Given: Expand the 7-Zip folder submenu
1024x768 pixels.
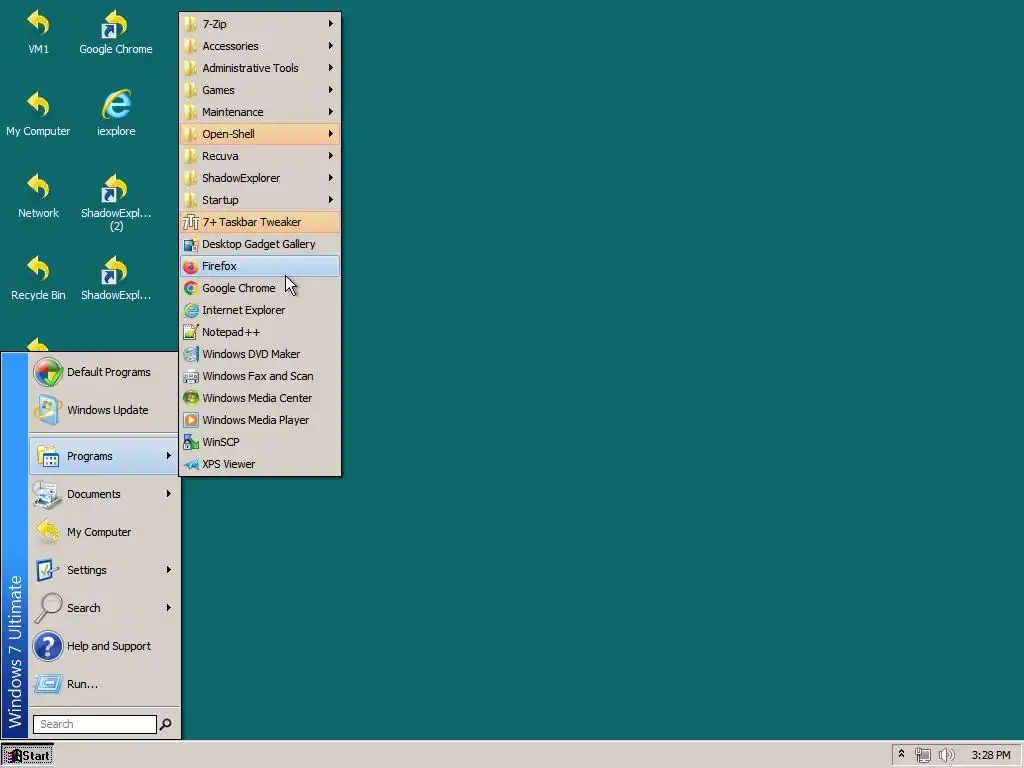Looking at the screenshot, I should pos(260,24).
